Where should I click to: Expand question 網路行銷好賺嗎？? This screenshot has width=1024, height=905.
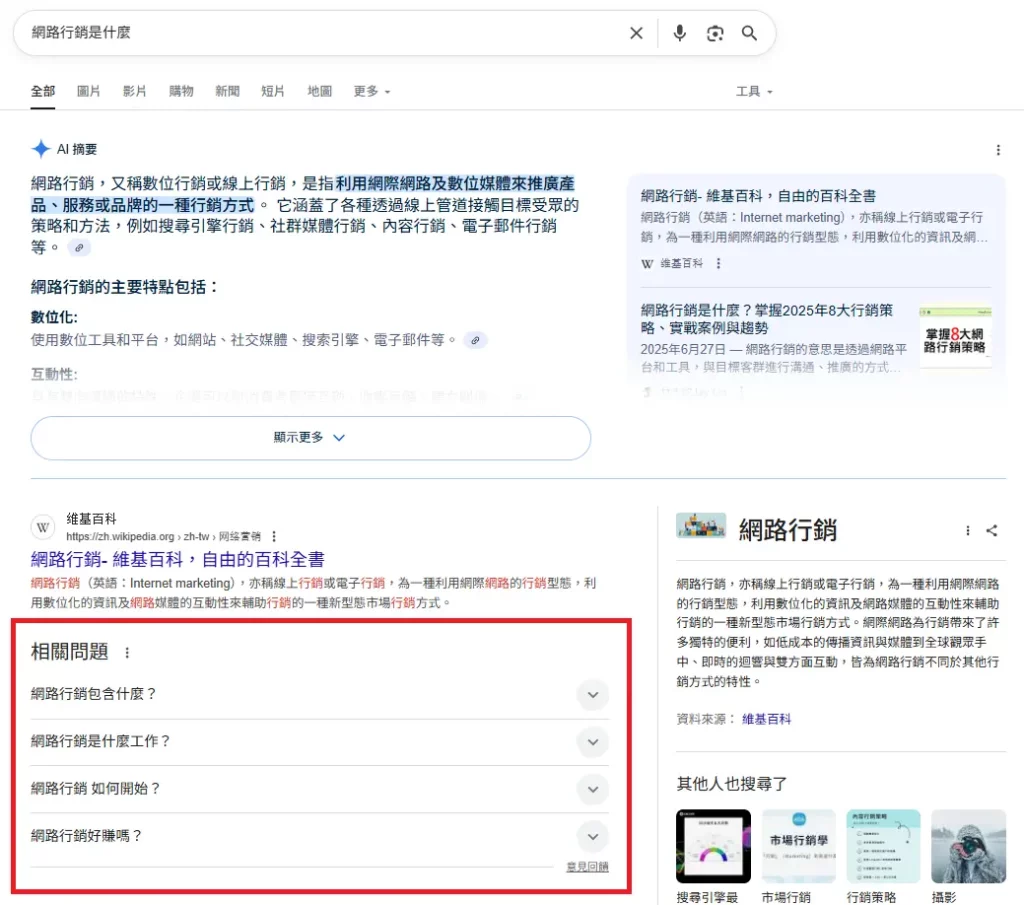click(x=319, y=836)
